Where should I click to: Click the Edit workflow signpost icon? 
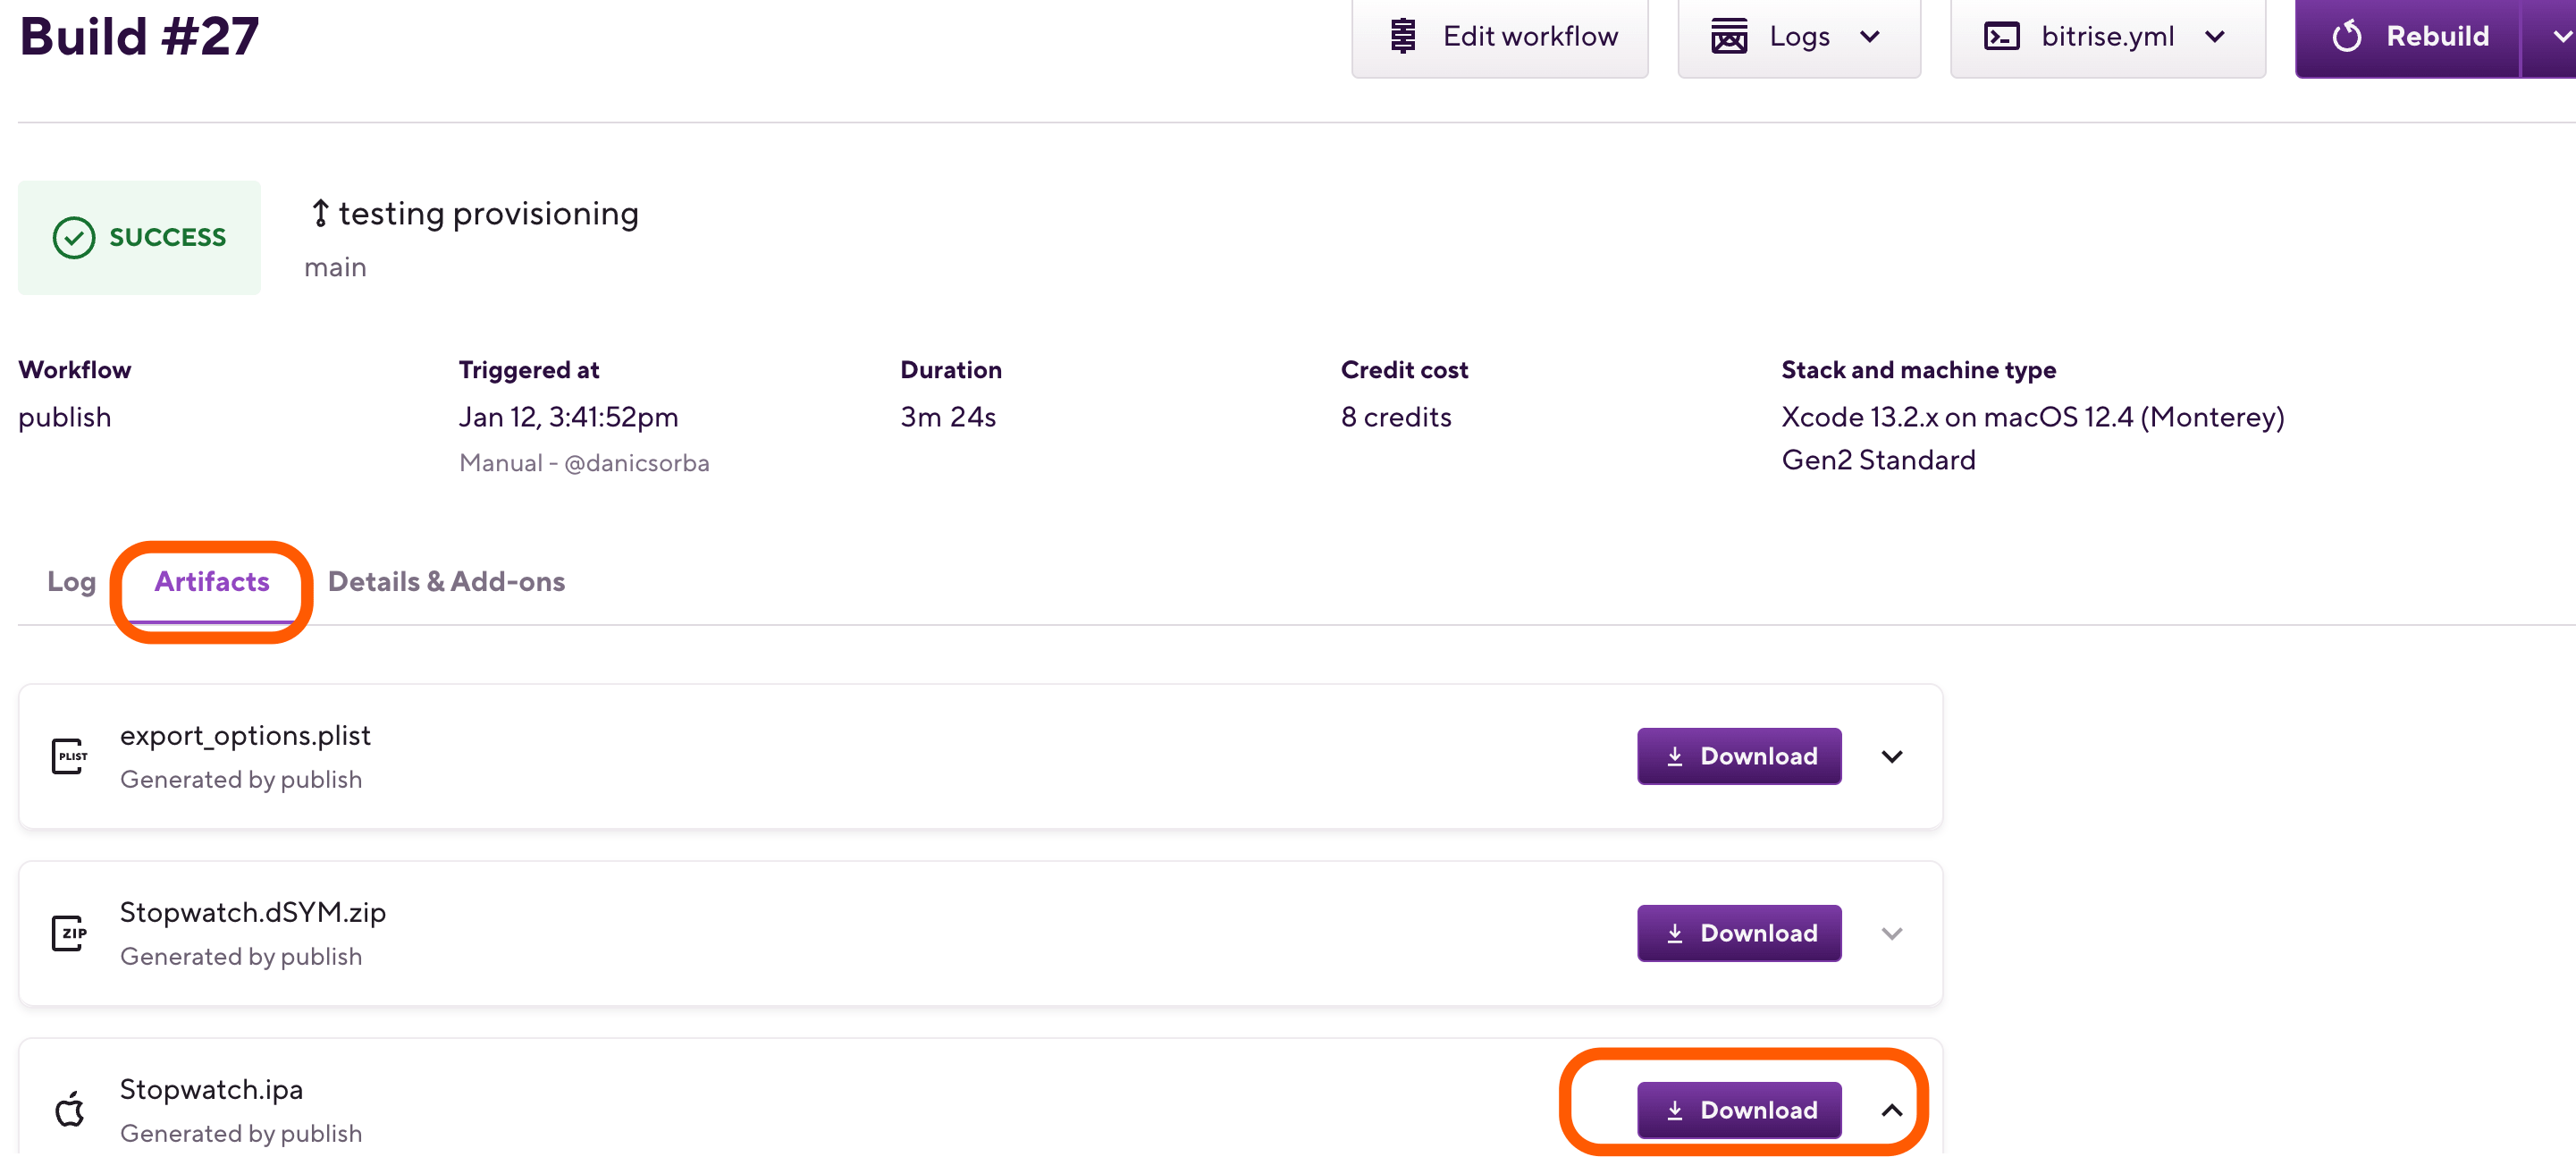1403,36
